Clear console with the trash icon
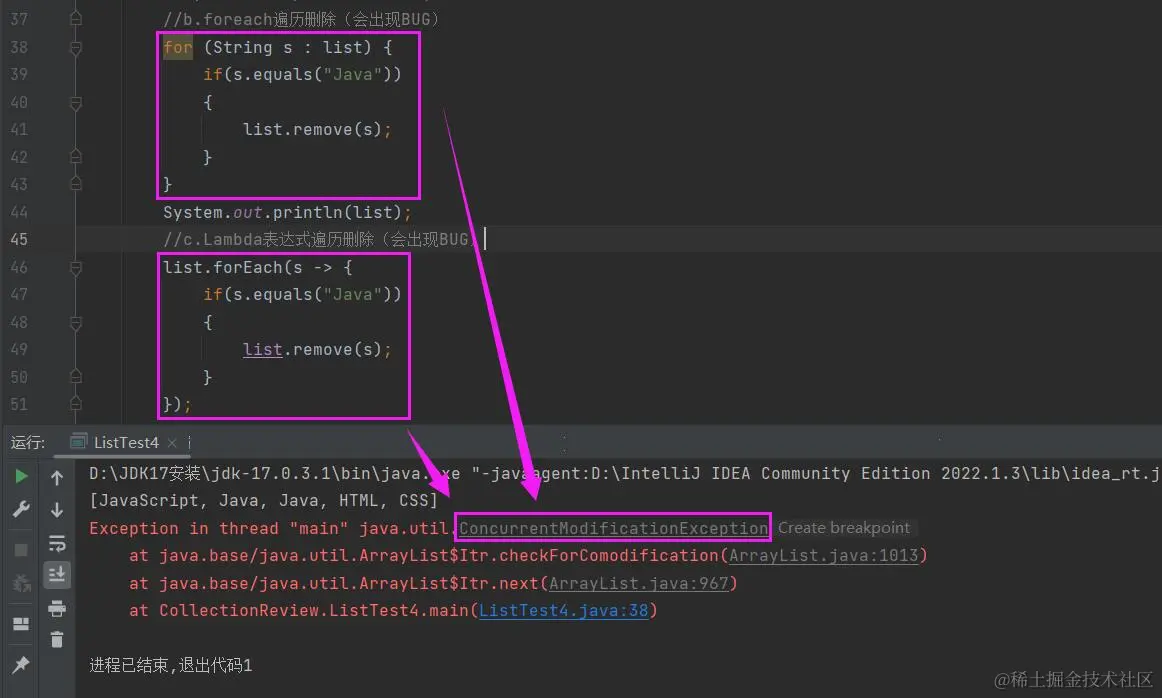This screenshot has width=1162, height=698. (x=57, y=639)
